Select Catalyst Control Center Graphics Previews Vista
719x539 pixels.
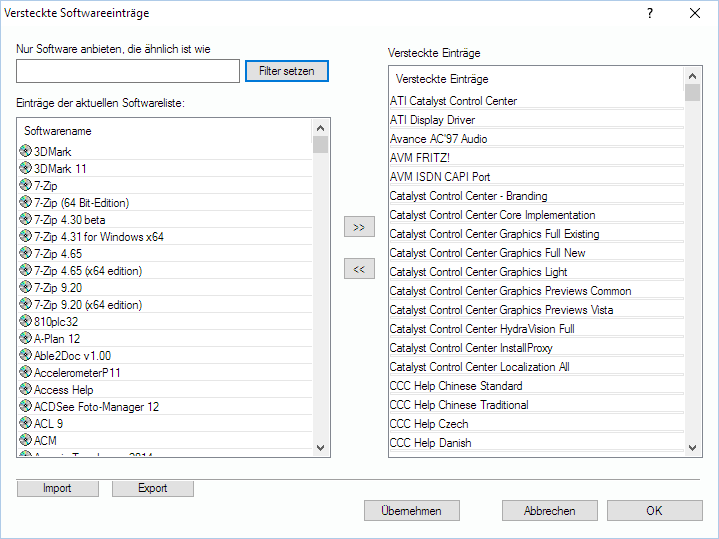click(x=536, y=310)
